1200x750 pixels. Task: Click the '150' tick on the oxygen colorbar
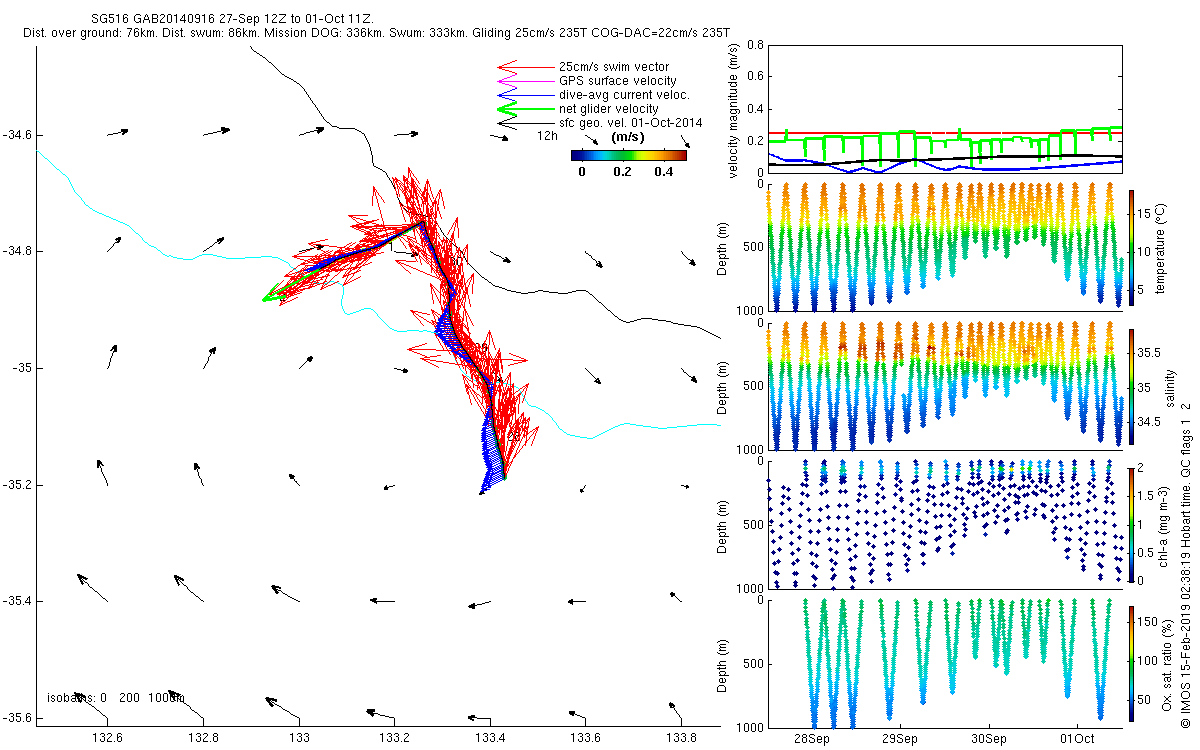[x=1149, y=622]
